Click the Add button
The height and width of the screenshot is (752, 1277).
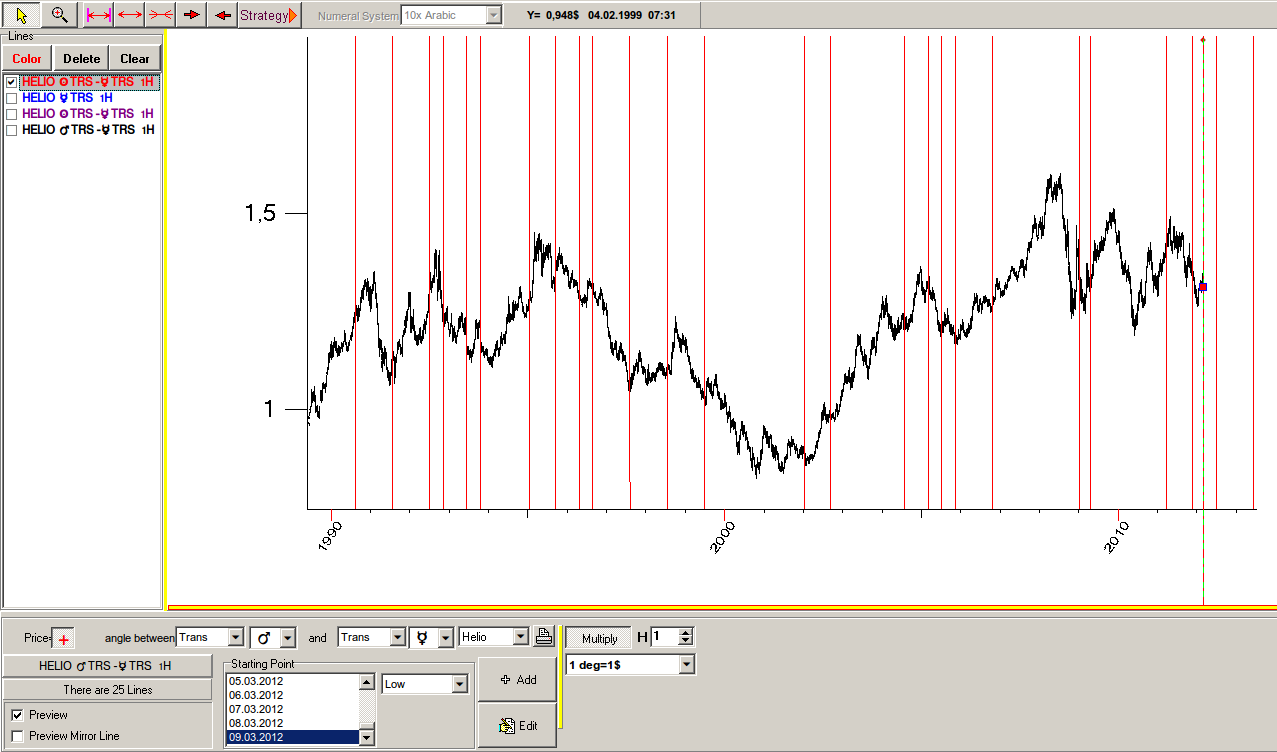tap(518, 680)
